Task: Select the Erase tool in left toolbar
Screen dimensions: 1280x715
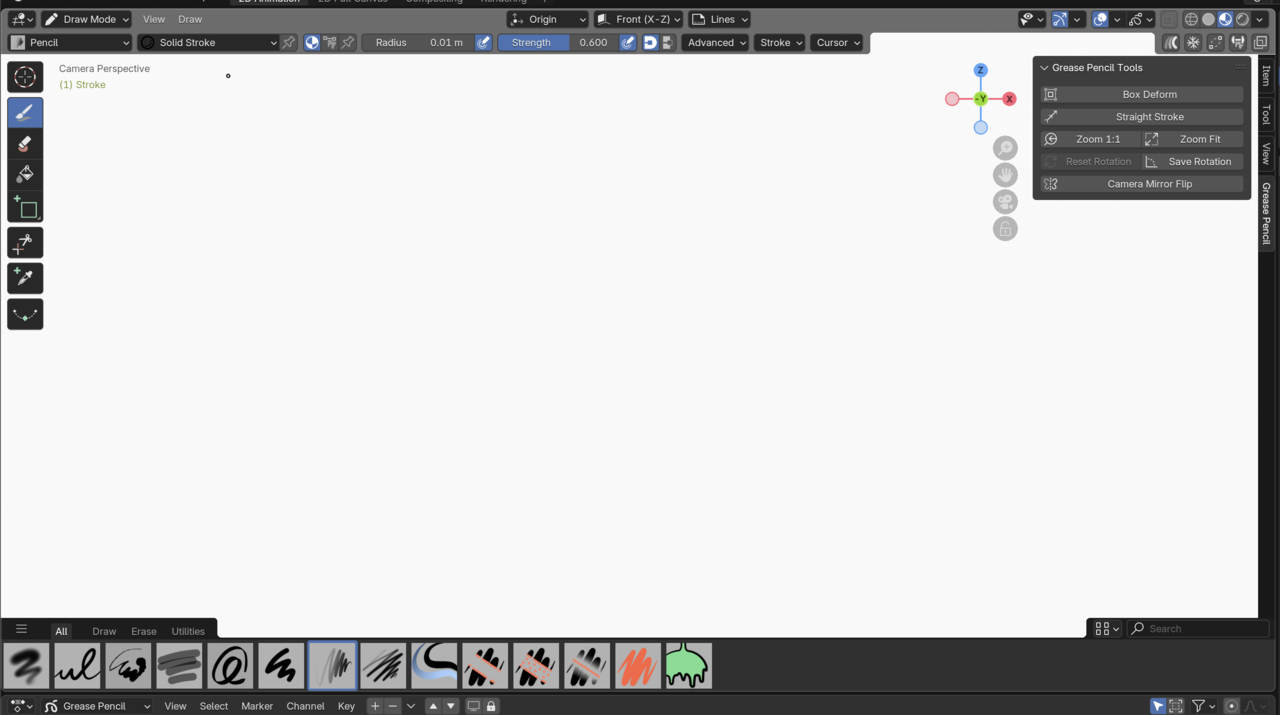Action: tap(25, 144)
